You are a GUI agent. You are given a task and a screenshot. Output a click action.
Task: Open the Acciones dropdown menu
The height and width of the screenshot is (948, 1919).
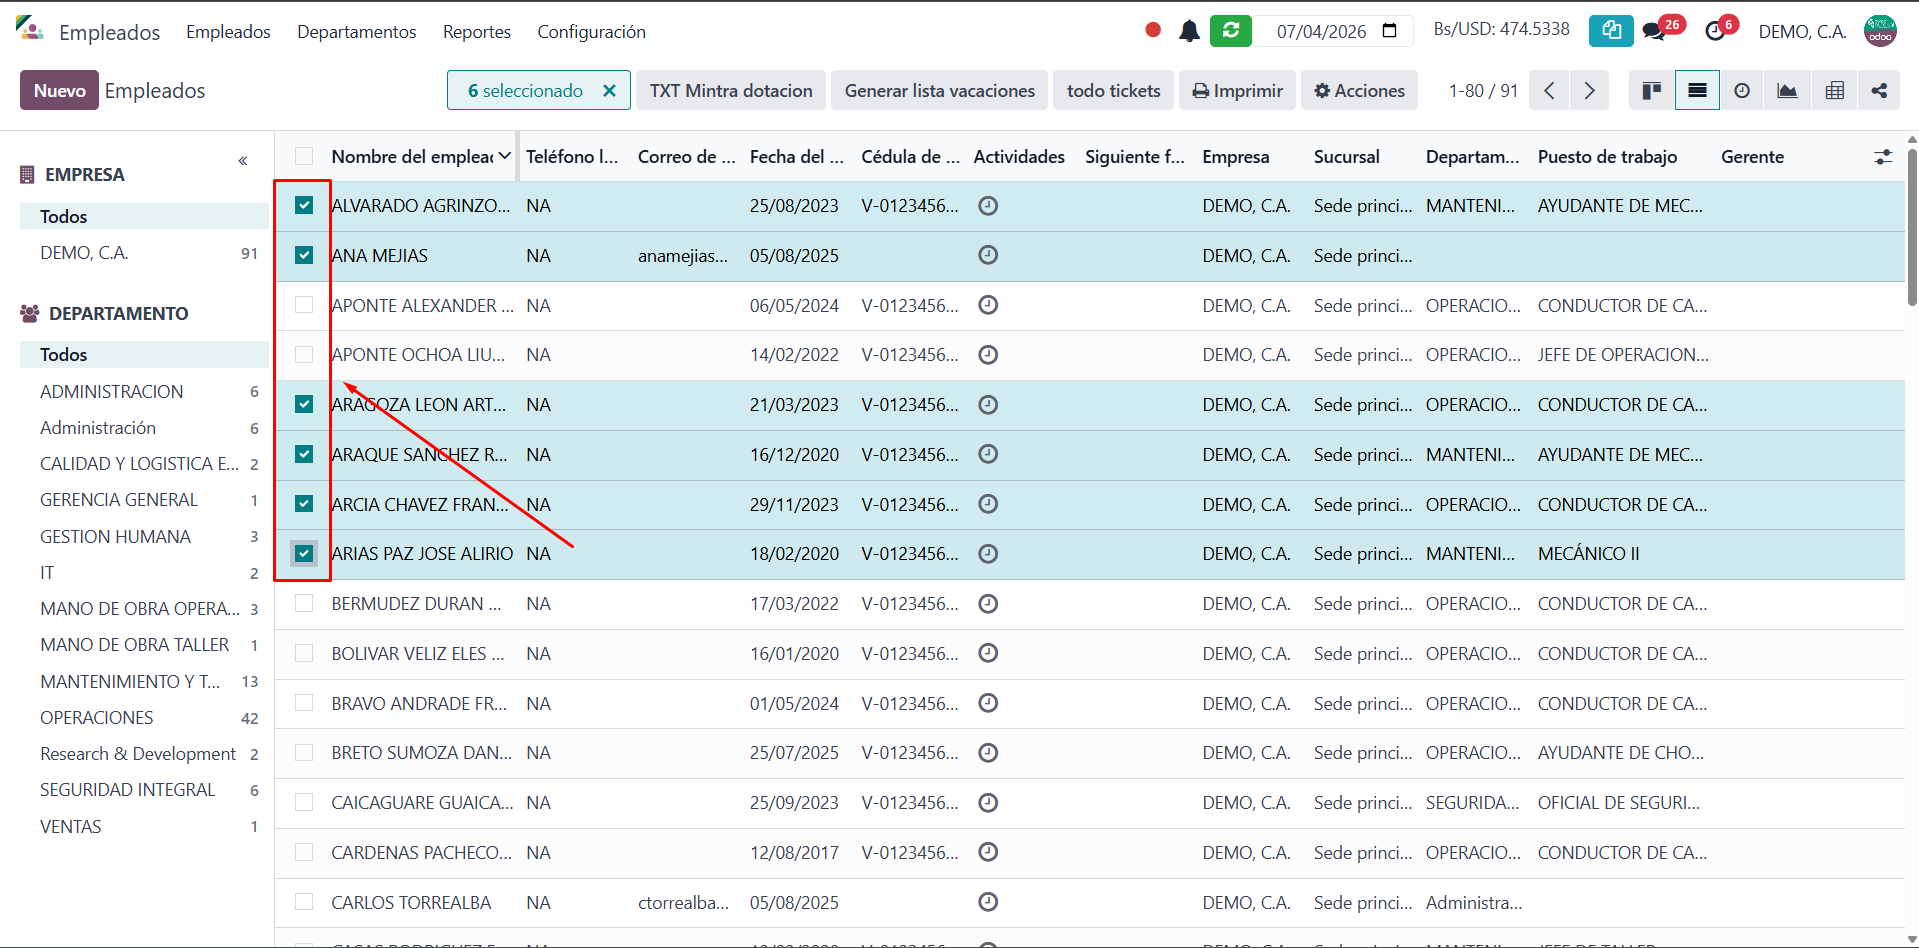pos(1359,91)
